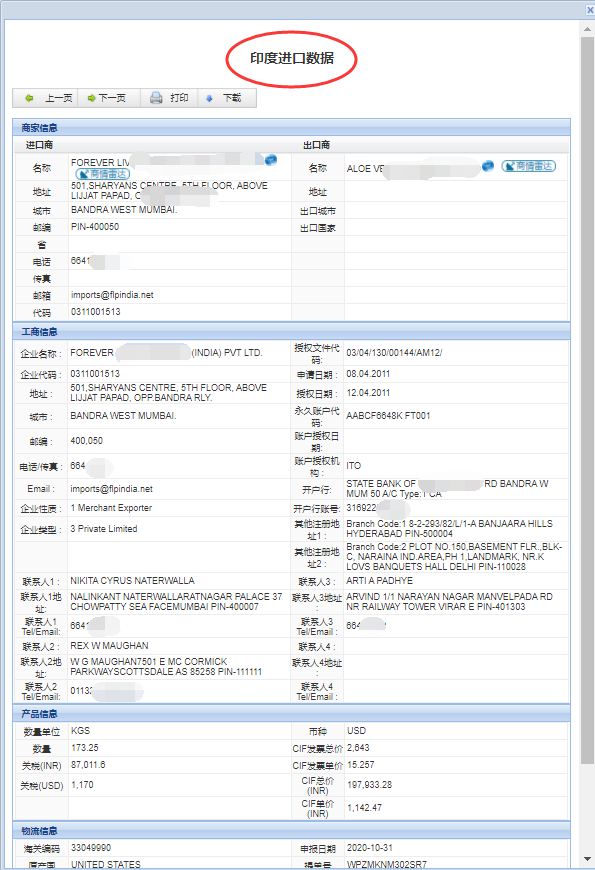Click the Email value in 工商信息
The height and width of the screenshot is (870, 595).
(x=112, y=489)
